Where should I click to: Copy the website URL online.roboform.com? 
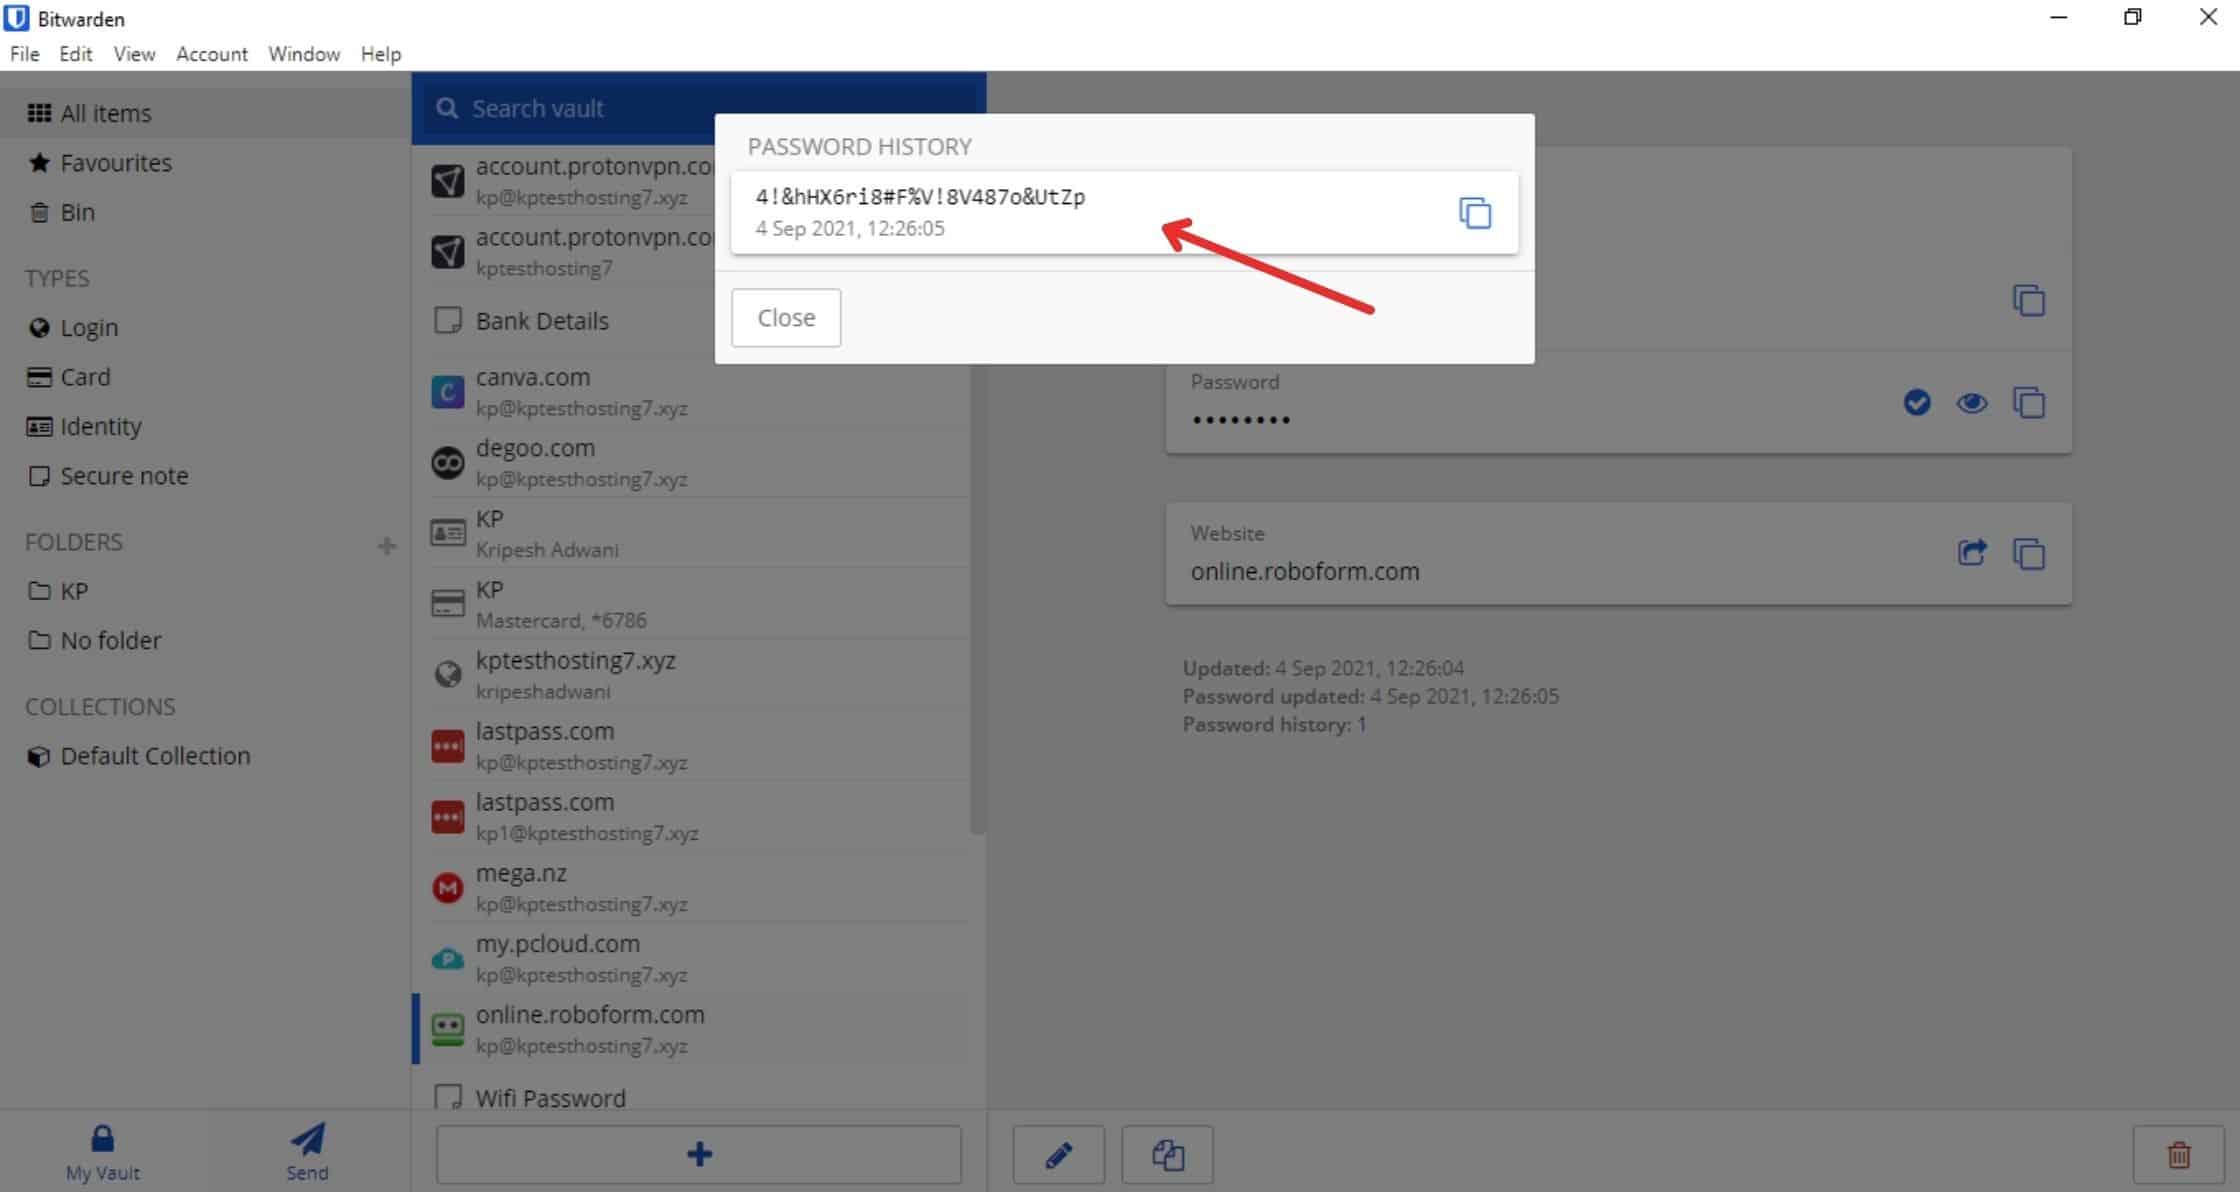click(x=2029, y=553)
